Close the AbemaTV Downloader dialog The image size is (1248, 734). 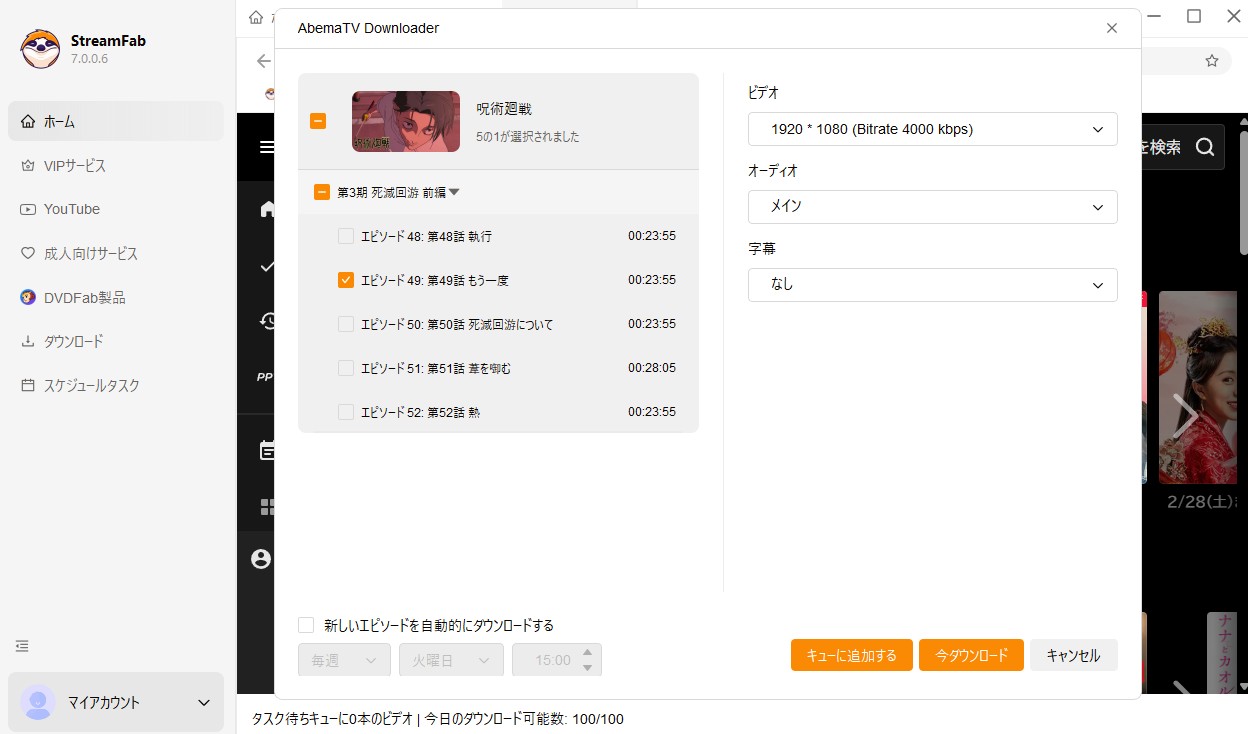[1112, 28]
